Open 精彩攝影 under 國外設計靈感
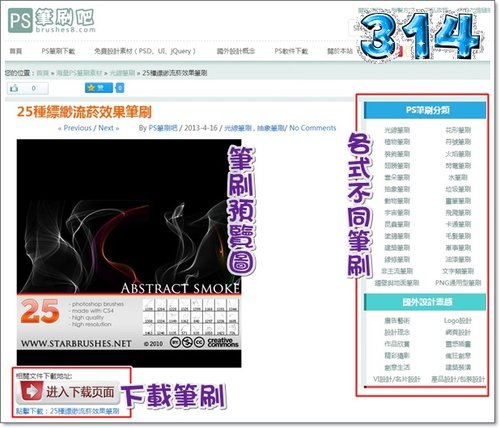Viewport: 500px width, 428px height. coord(397,356)
